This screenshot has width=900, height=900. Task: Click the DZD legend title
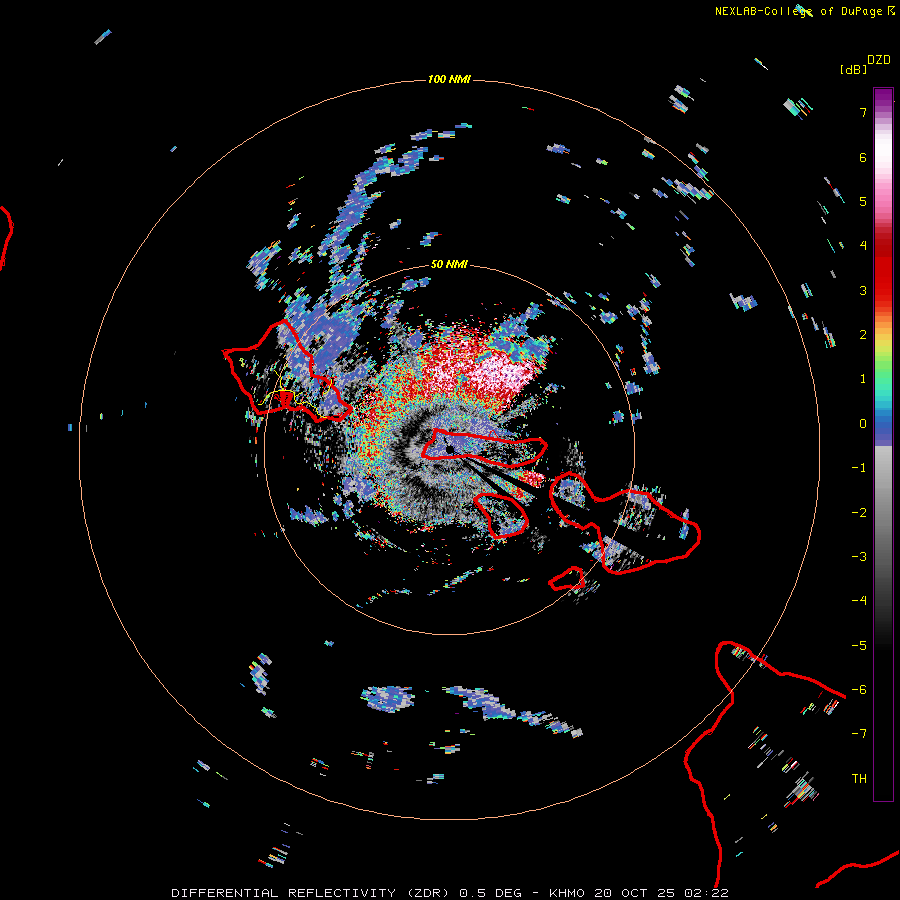pyautogui.click(x=879, y=60)
